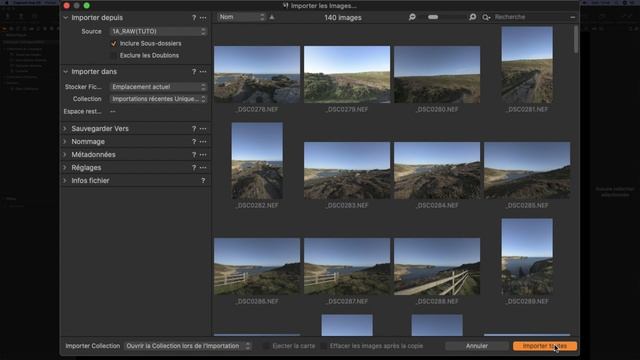Viewport: 640px width, 360px height.
Task: Open options menu for Importer depuis section
Action: pyautogui.click(x=203, y=18)
